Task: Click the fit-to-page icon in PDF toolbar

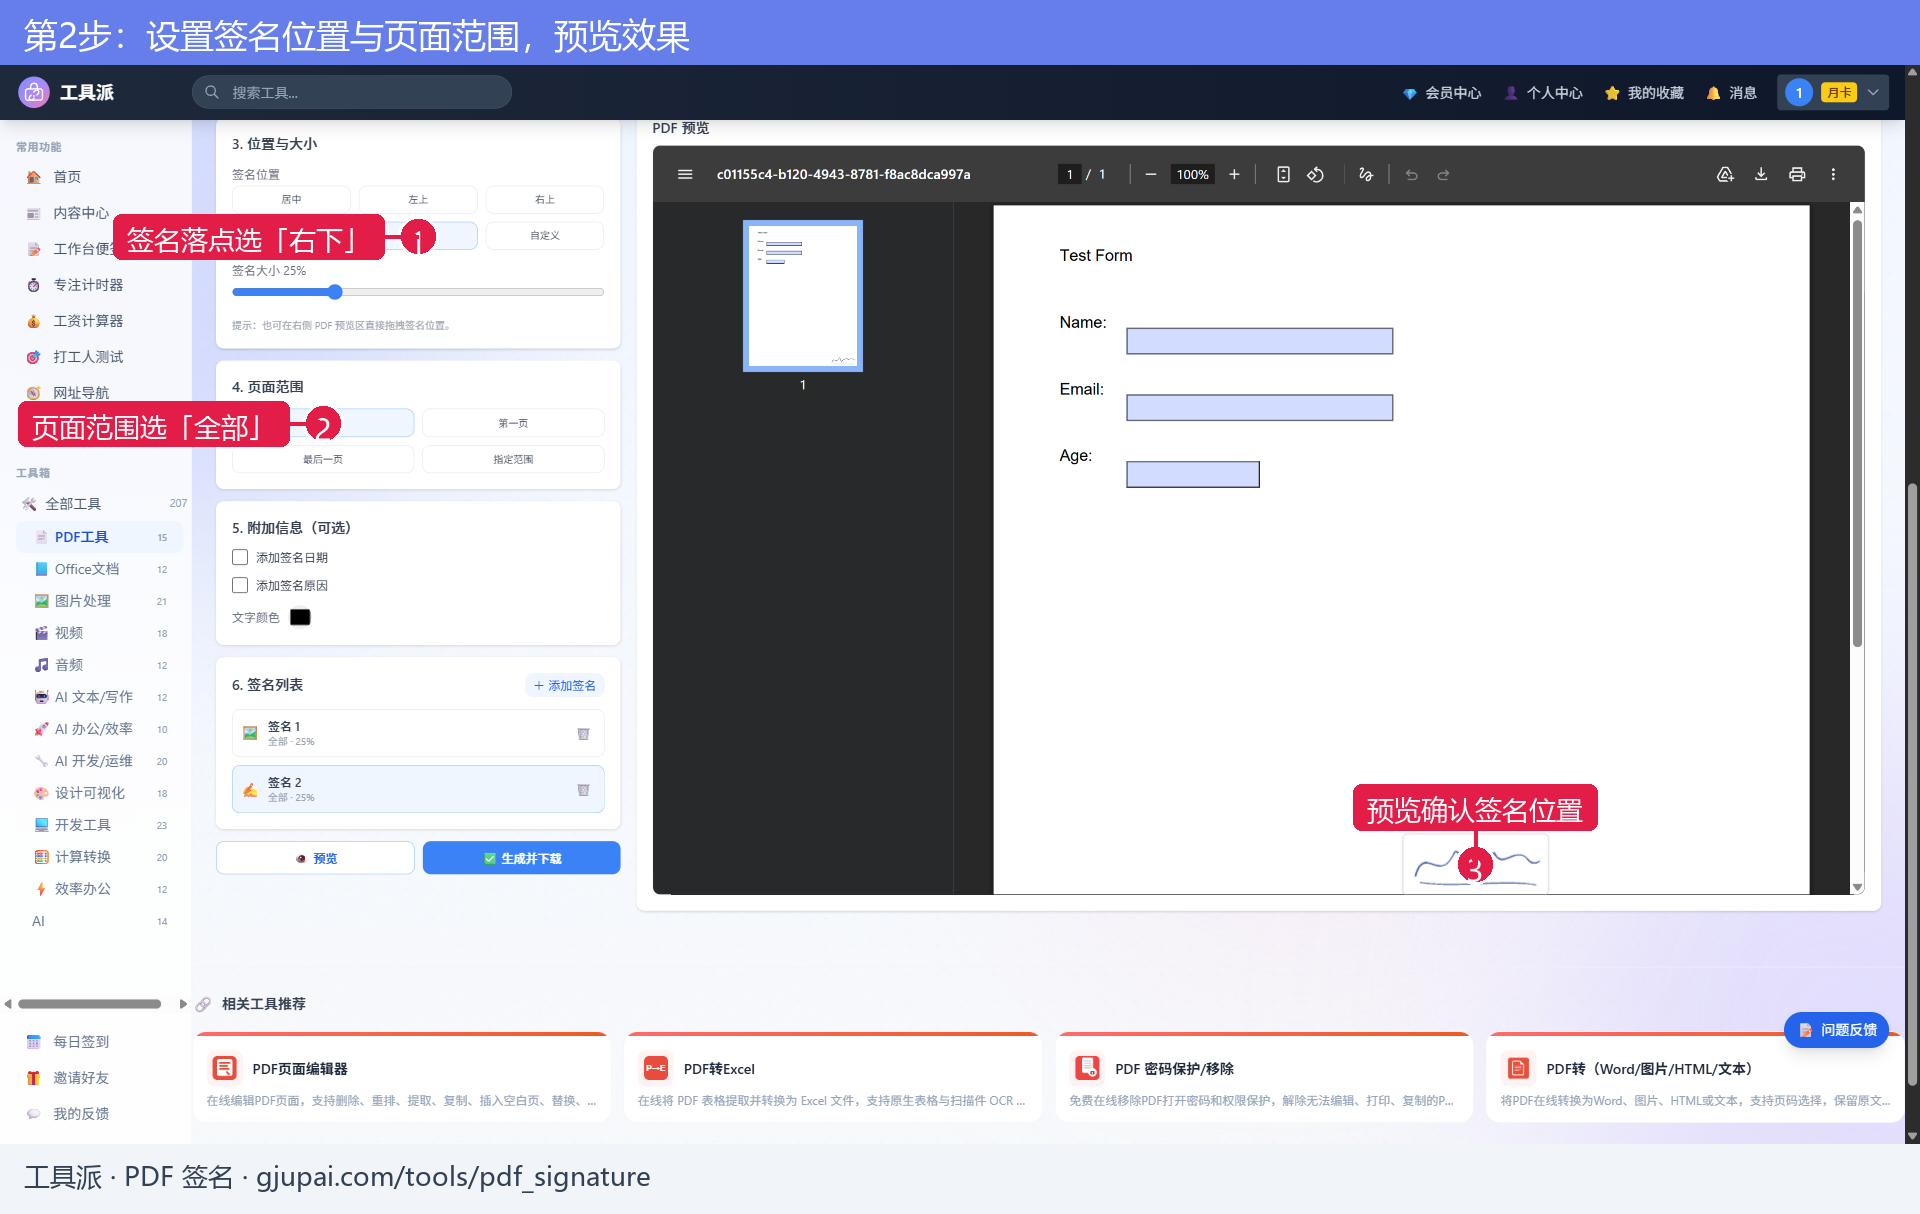Action: [1283, 174]
